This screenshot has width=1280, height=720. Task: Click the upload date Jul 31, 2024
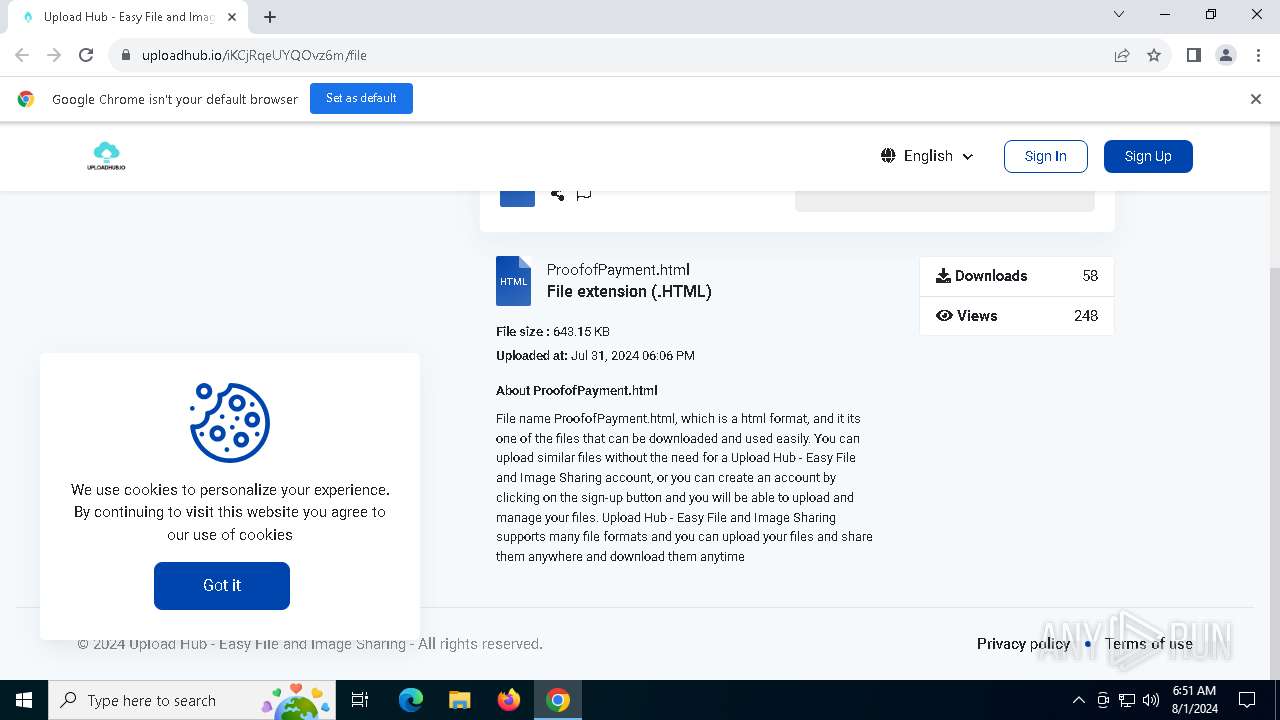pyautogui.click(x=633, y=356)
